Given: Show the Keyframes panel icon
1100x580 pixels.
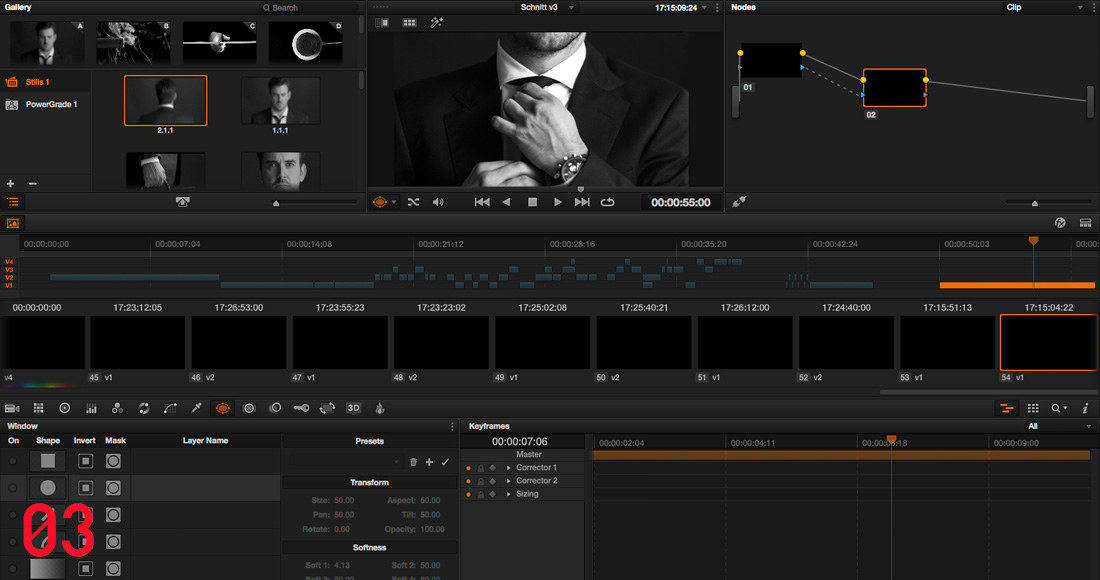Looking at the screenshot, I should [x=1007, y=408].
